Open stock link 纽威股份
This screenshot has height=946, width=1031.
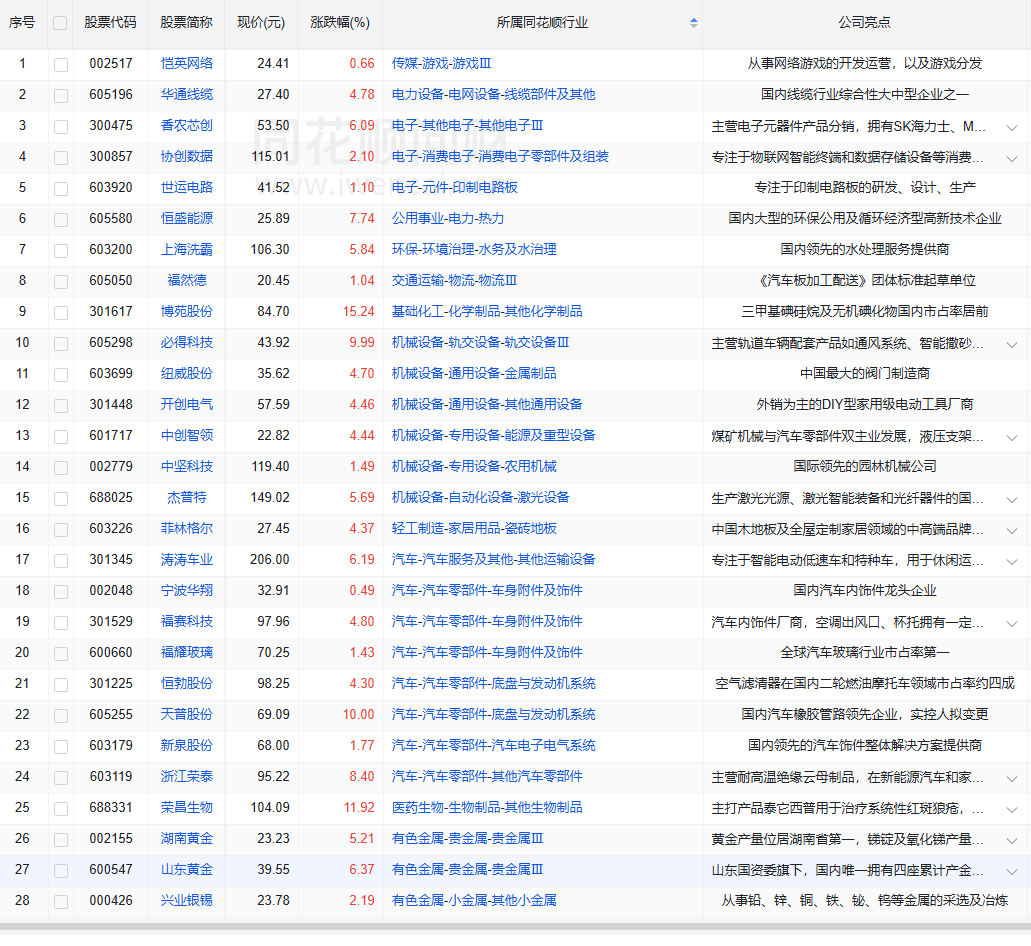[187, 374]
